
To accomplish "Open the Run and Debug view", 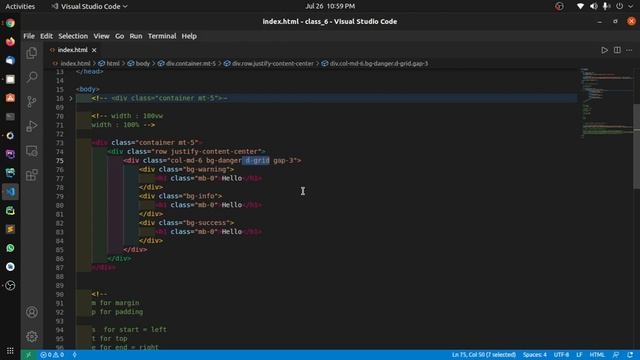I will click(32, 126).
